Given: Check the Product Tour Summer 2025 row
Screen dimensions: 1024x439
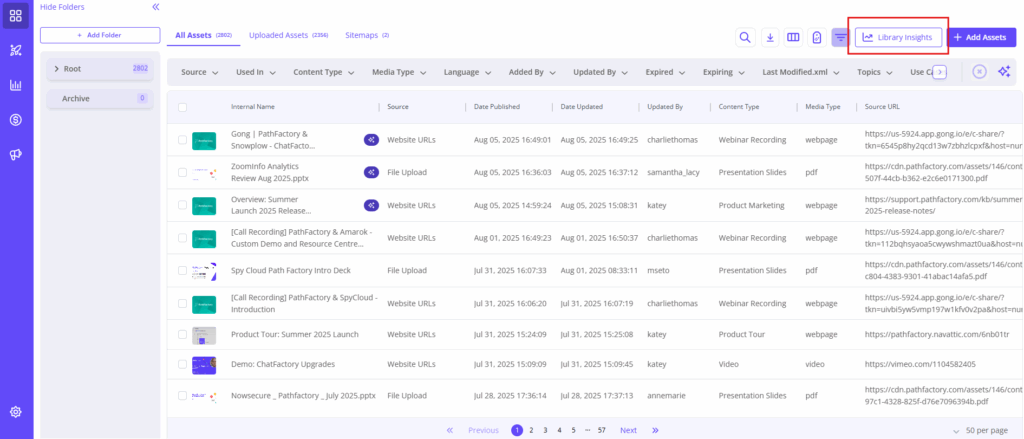Looking at the screenshot, I should pos(182,334).
